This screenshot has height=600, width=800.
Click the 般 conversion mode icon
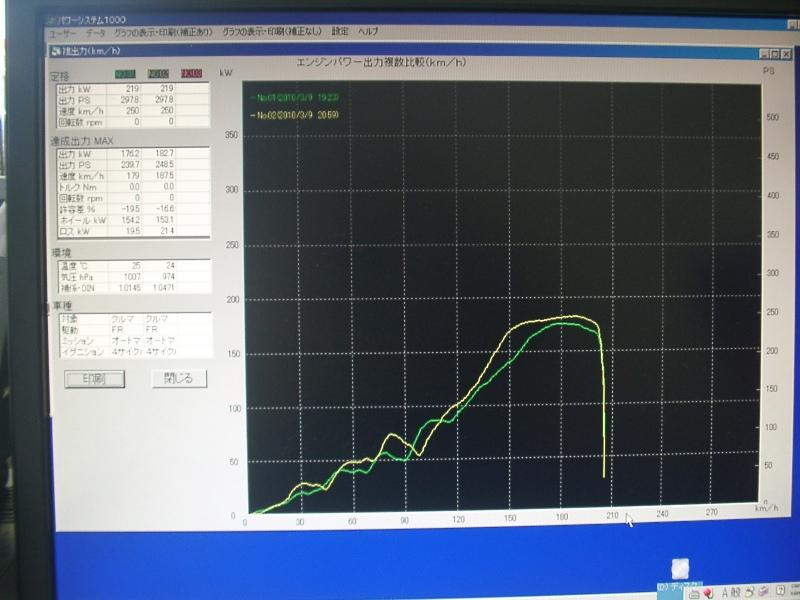point(736,592)
